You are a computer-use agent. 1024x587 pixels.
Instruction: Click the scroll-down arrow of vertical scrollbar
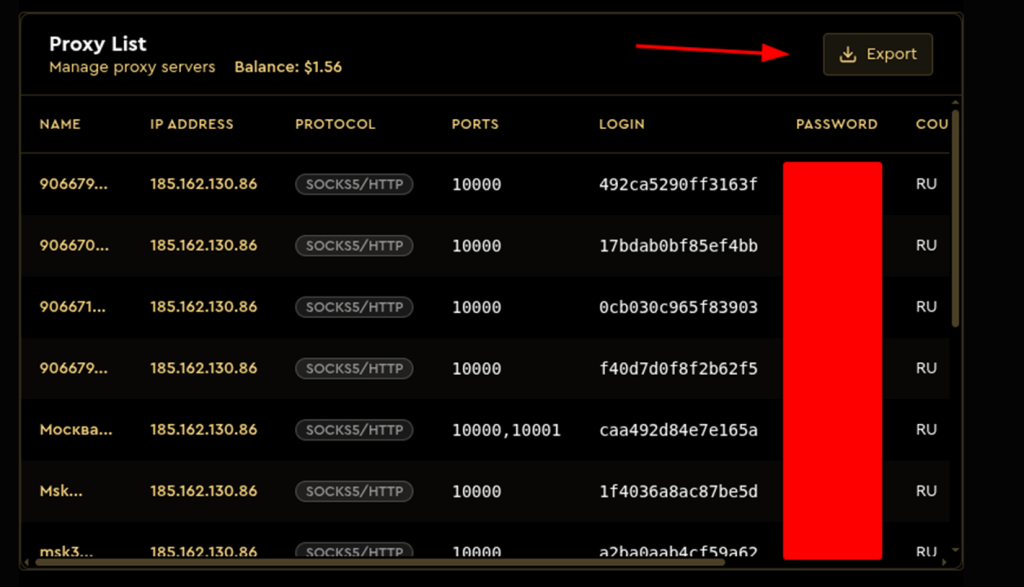(955, 550)
